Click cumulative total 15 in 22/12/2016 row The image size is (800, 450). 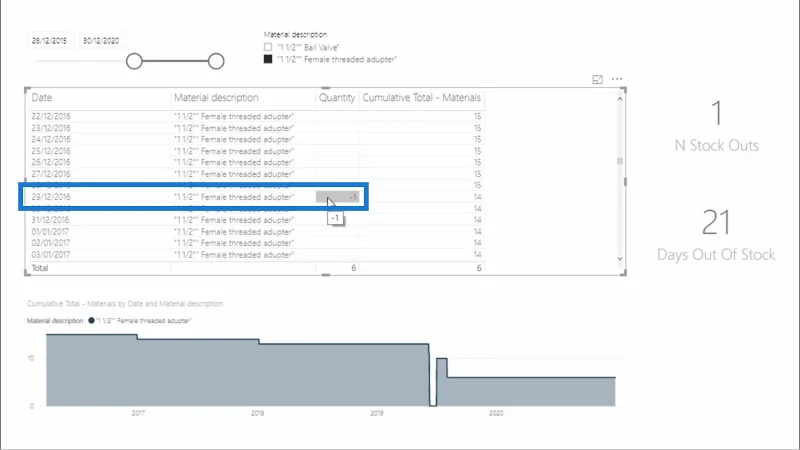point(477,116)
